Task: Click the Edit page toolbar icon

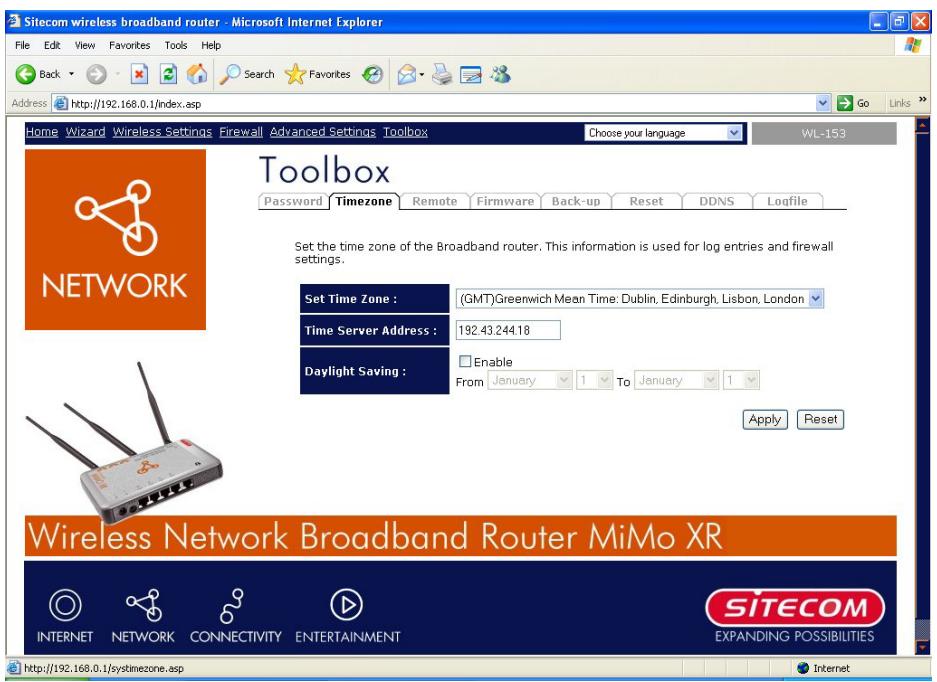Action: pos(471,75)
